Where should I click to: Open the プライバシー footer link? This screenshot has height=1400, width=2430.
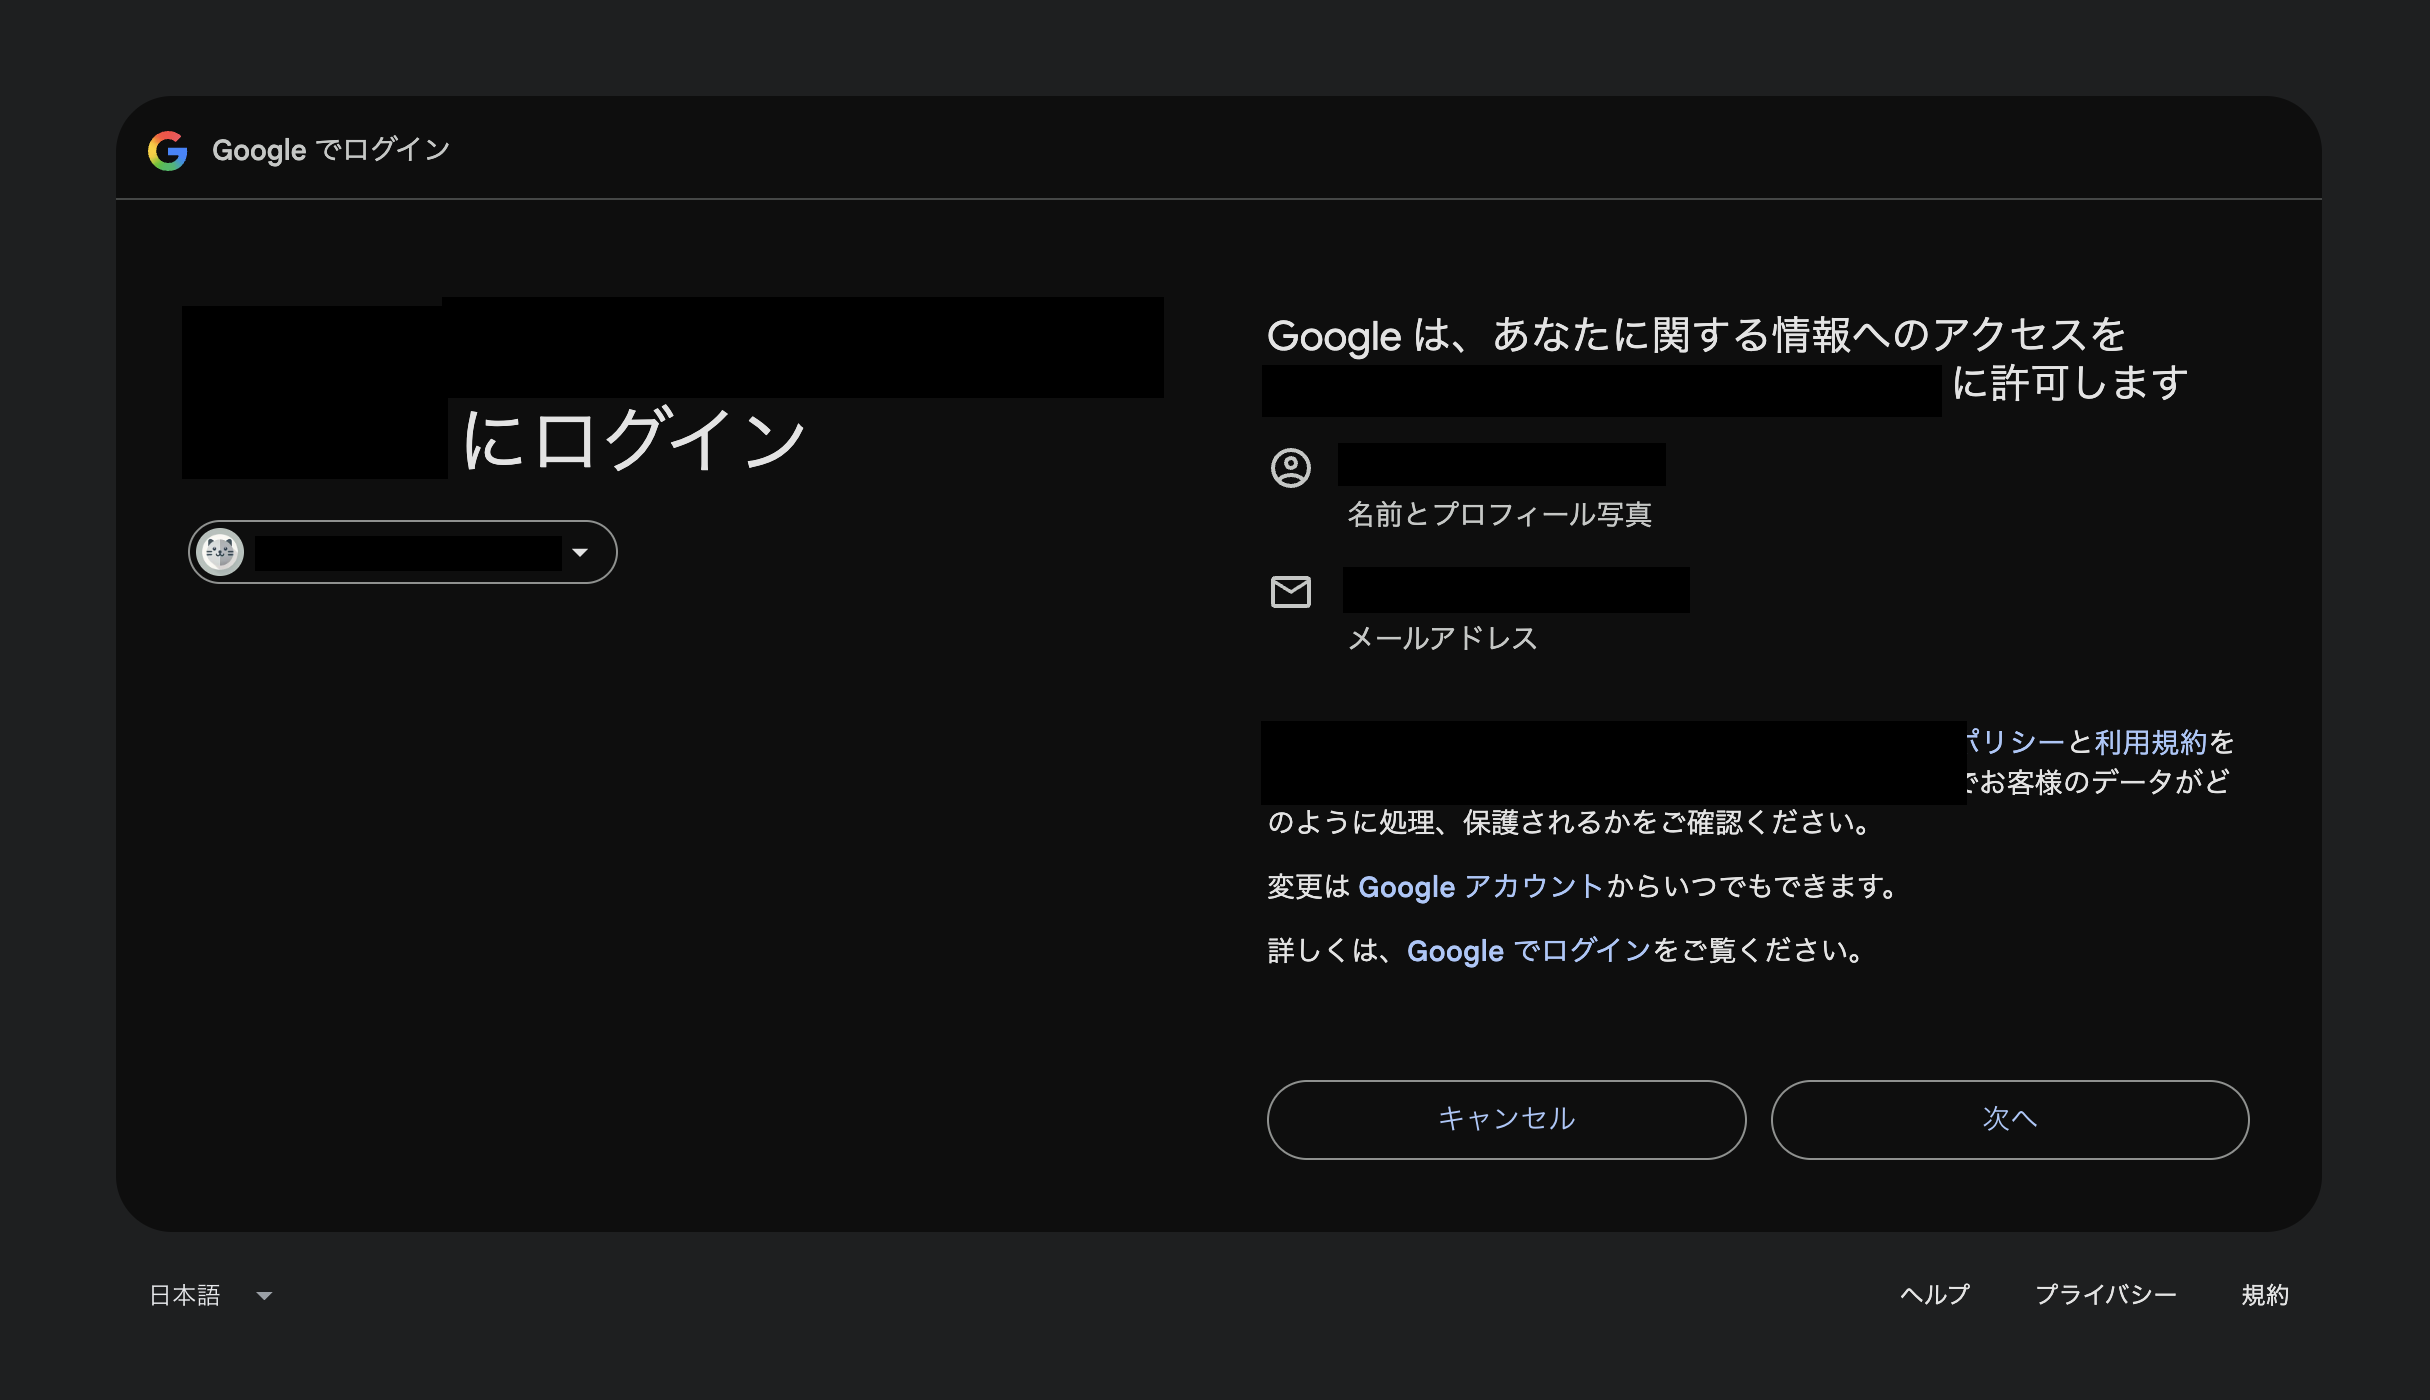coord(2106,1295)
